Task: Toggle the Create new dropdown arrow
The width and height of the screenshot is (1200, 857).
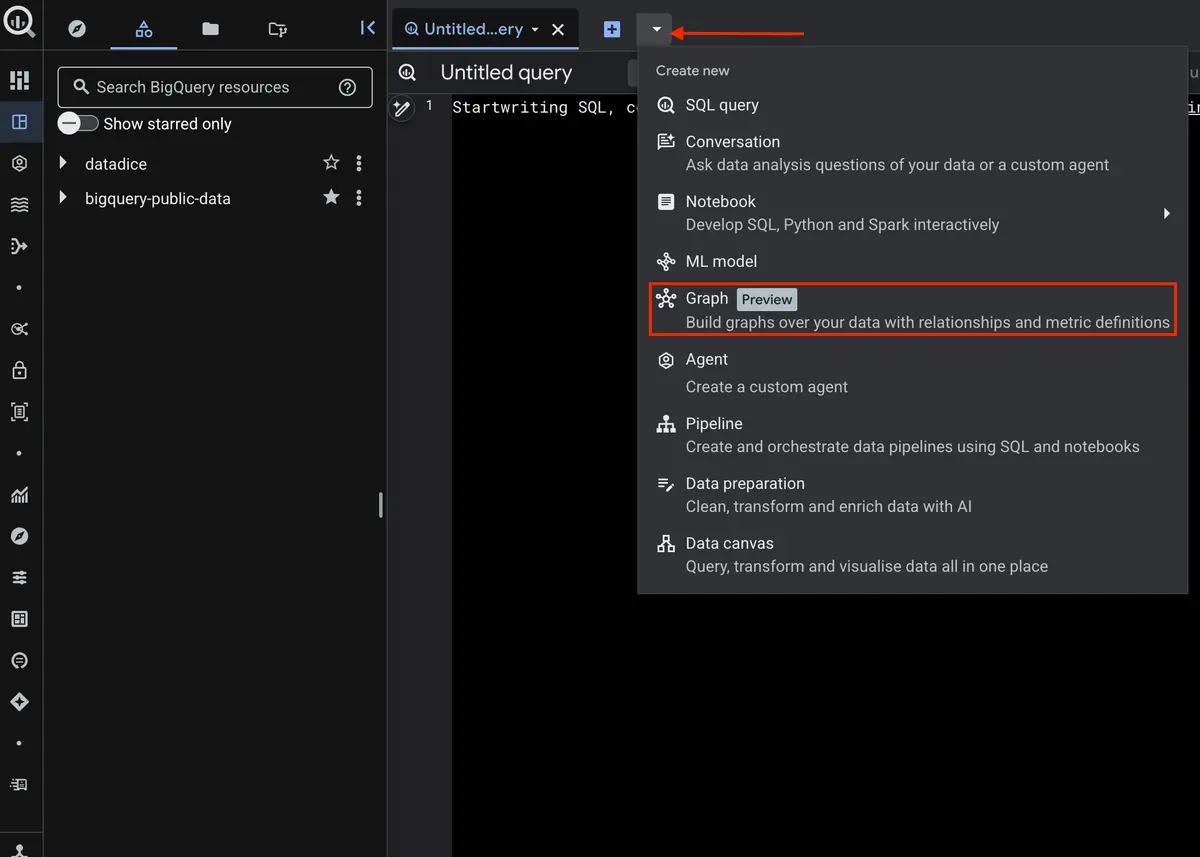Action: [656, 30]
